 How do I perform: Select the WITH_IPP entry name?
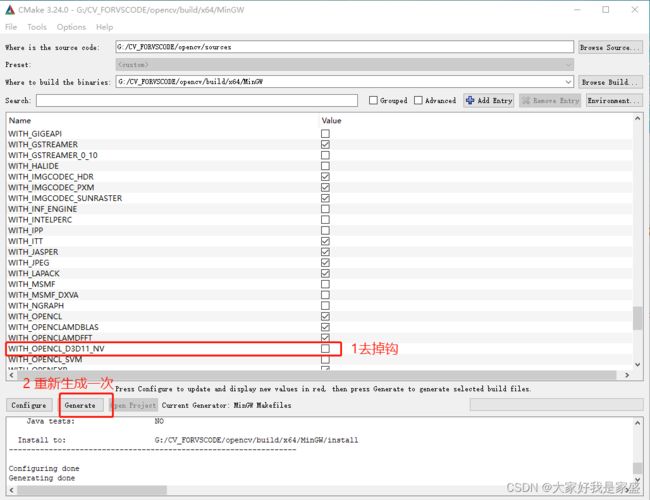[x=26, y=231]
